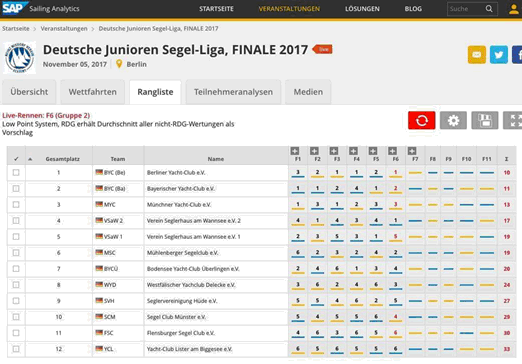This screenshot has height=364, width=522.
Task: Open the user account icon
Action: click(514, 9)
